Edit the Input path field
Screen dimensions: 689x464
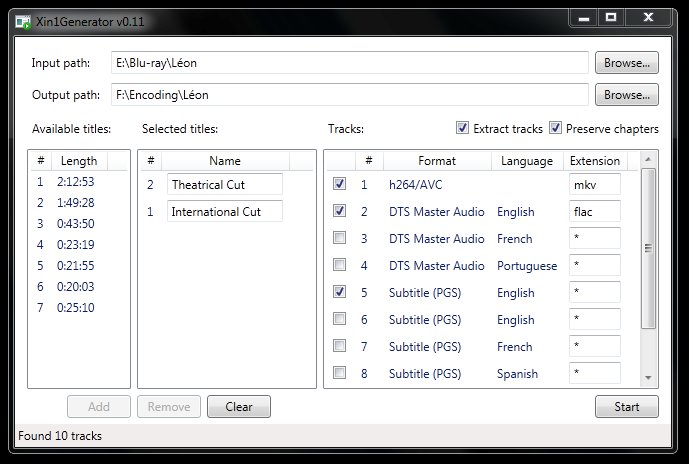349,63
